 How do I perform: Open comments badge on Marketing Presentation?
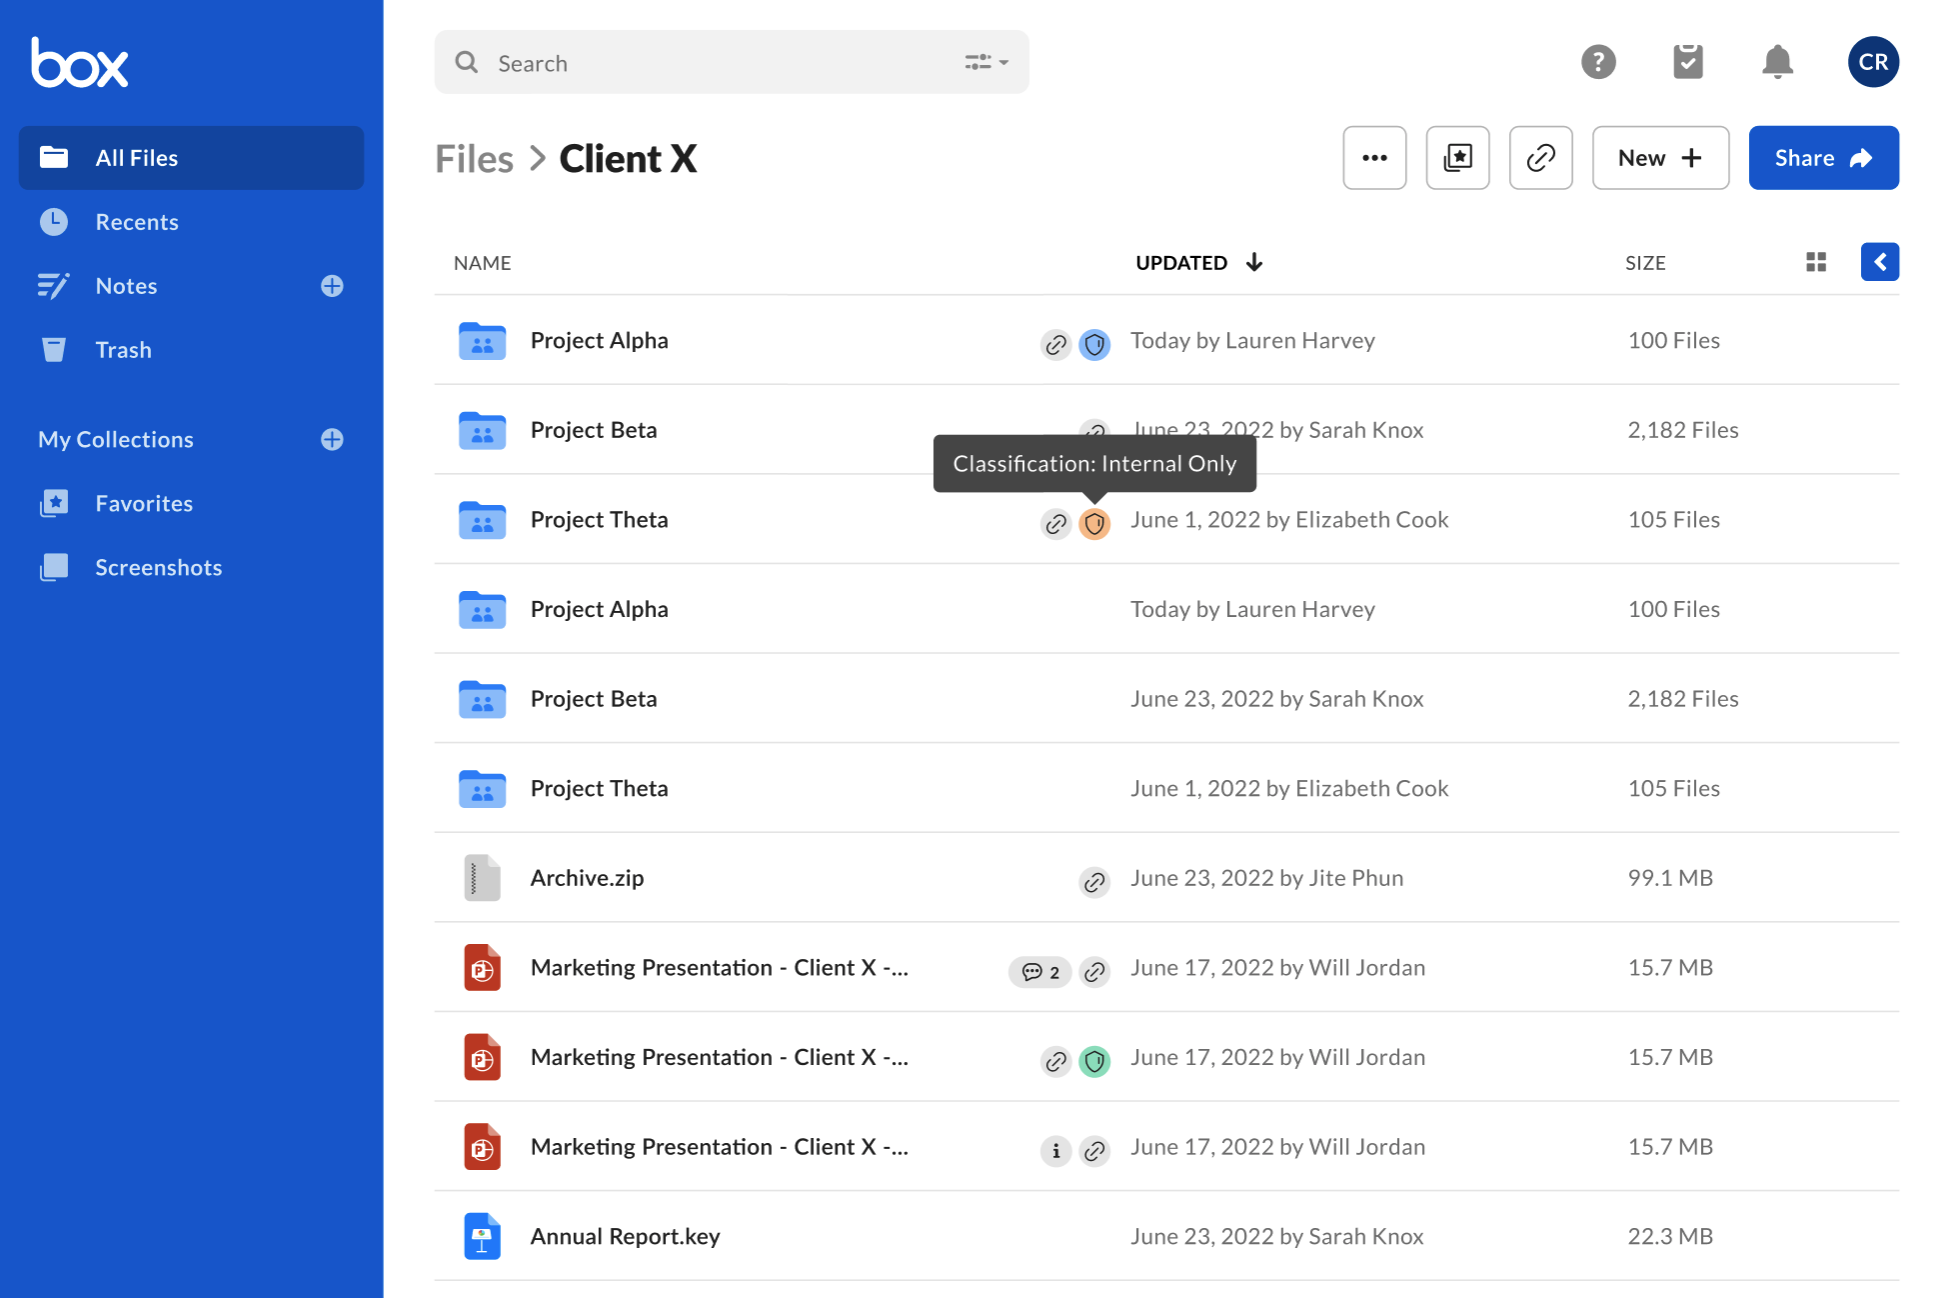1040,972
